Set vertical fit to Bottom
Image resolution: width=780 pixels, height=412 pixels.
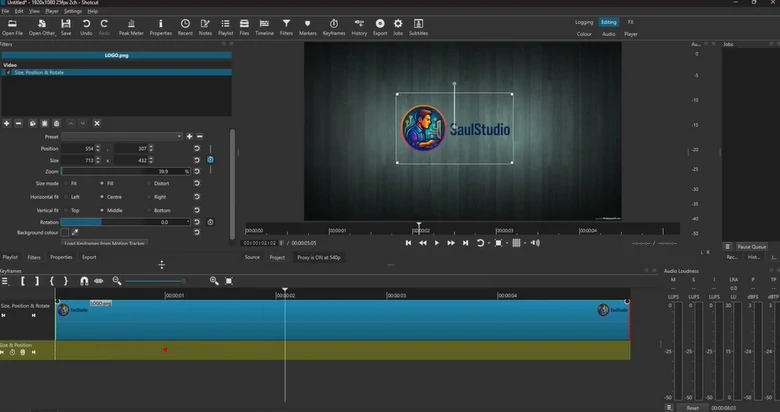[x=149, y=210]
